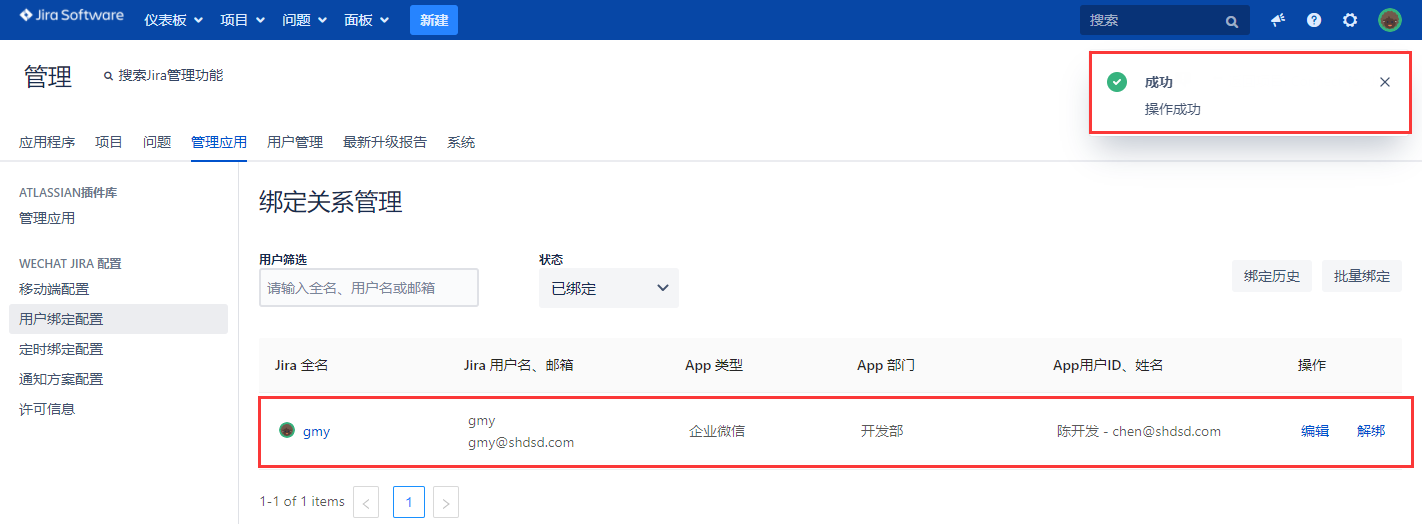Dismiss the success notification with X
The width and height of the screenshot is (1422, 524).
1384,82
